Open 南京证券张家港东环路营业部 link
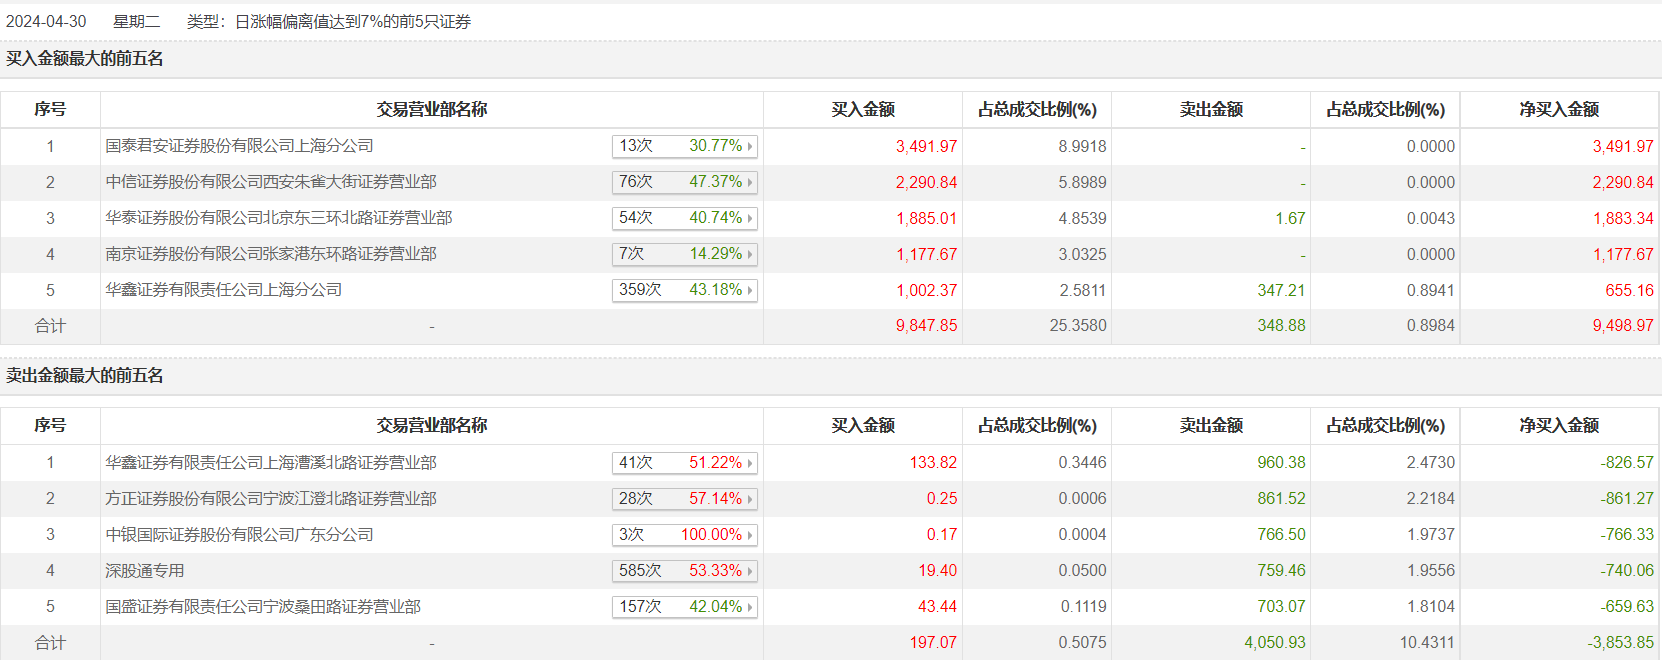The width and height of the screenshot is (1662, 660). coord(271,254)
